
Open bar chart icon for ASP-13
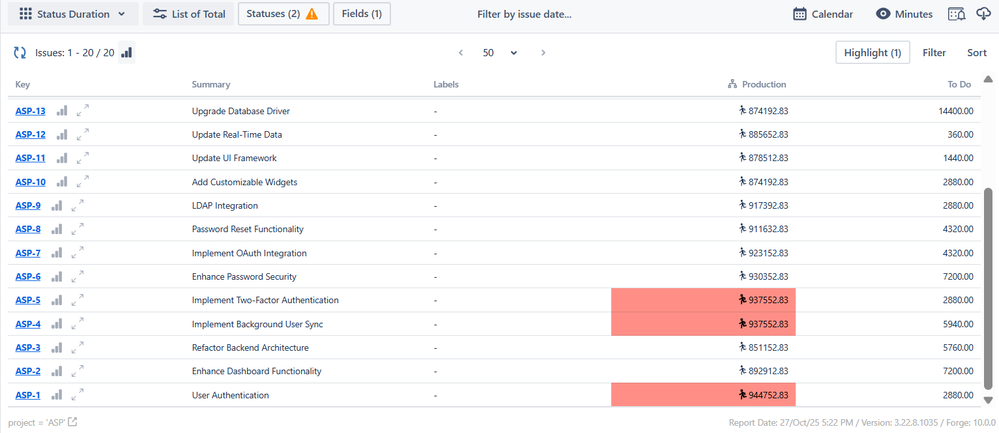62,111
